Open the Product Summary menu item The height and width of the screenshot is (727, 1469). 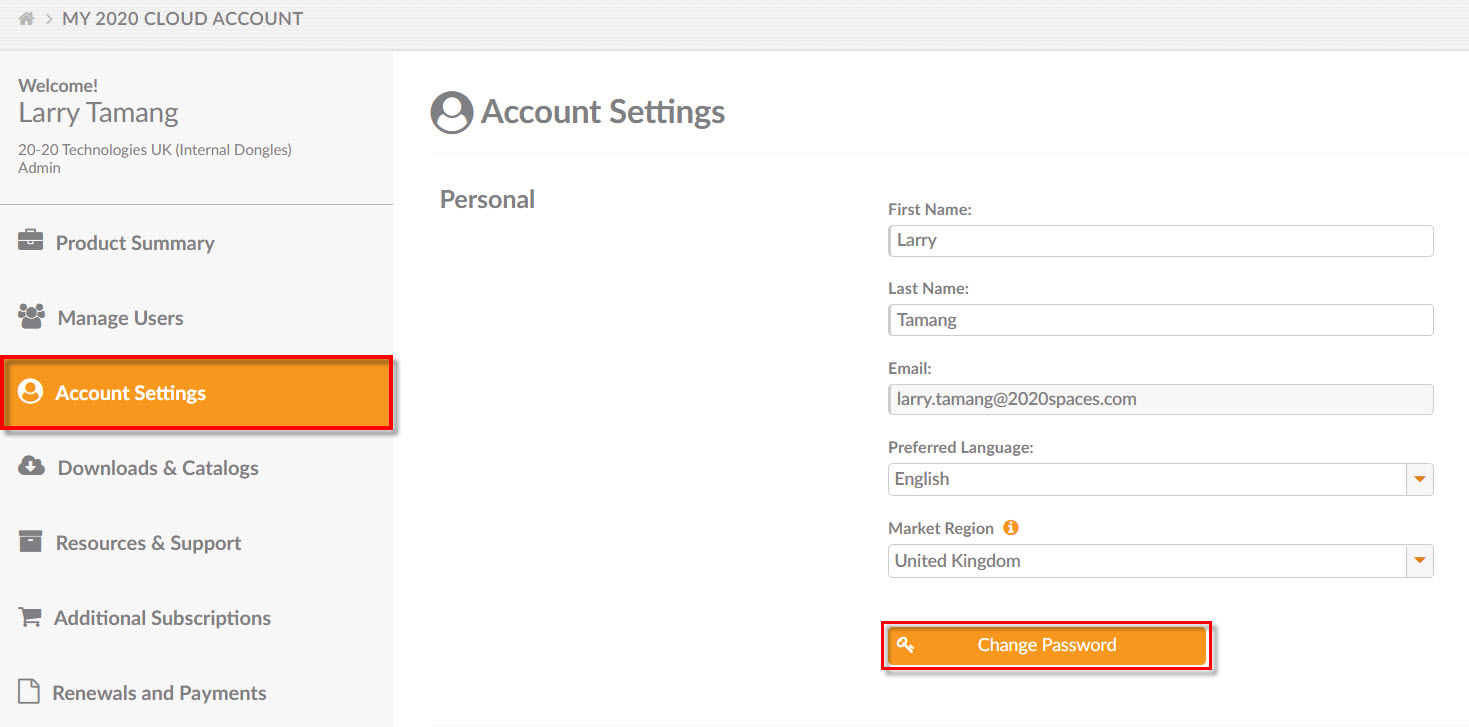point(135,243)
